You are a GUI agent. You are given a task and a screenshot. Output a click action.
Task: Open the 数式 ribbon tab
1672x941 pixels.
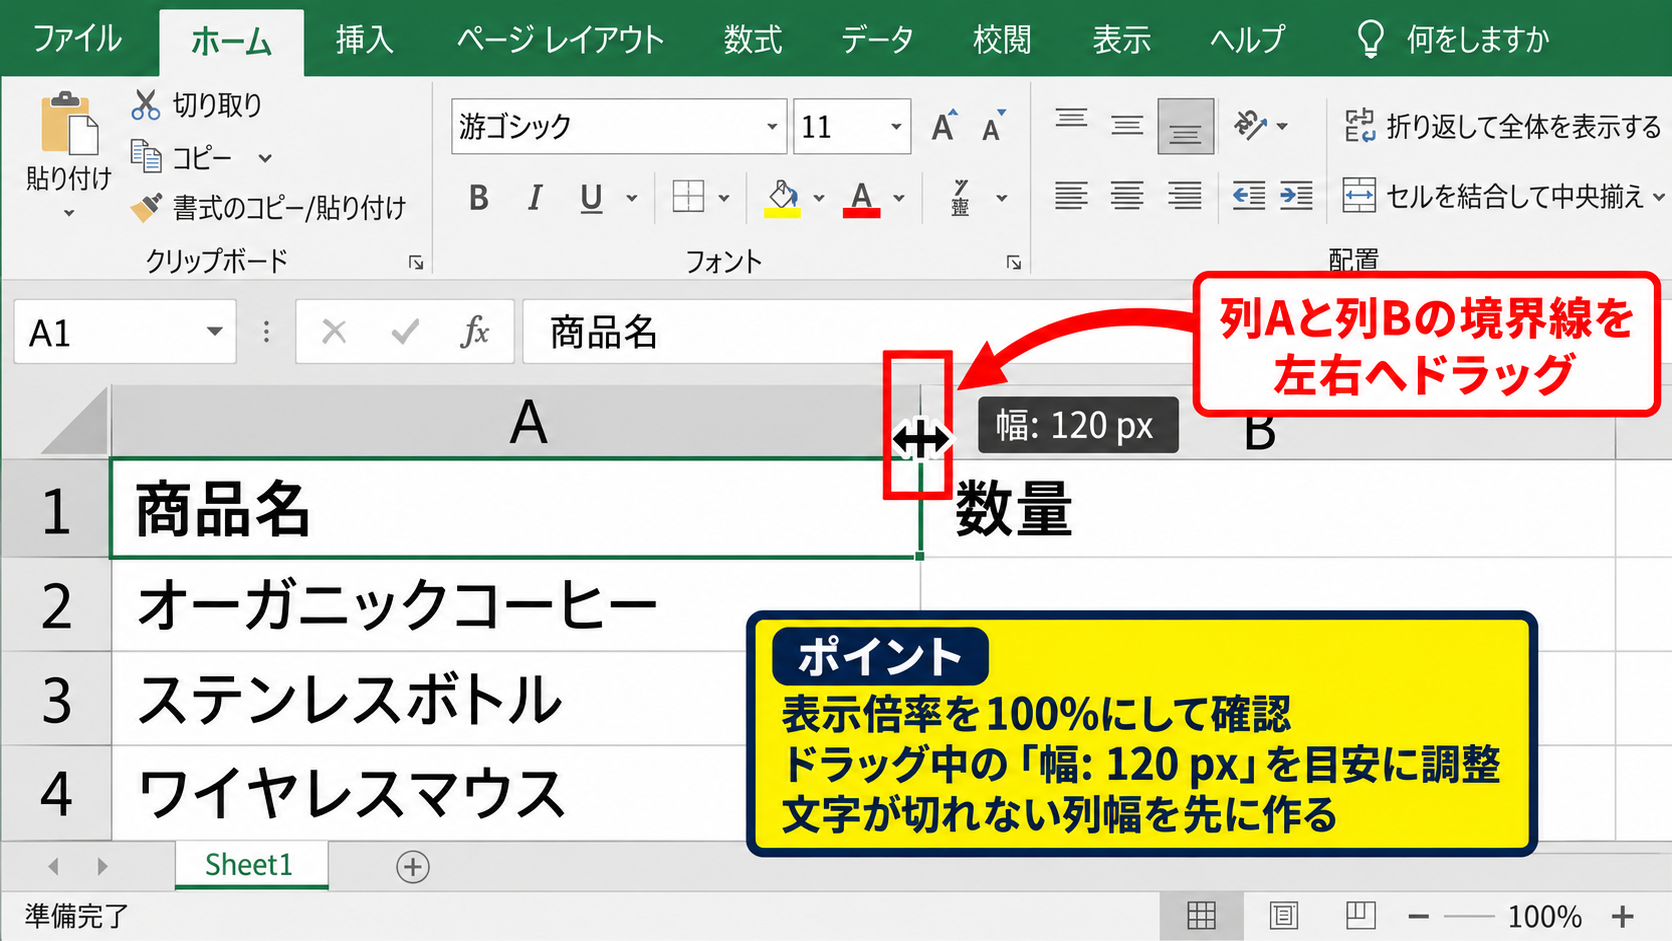click(753, 40)
